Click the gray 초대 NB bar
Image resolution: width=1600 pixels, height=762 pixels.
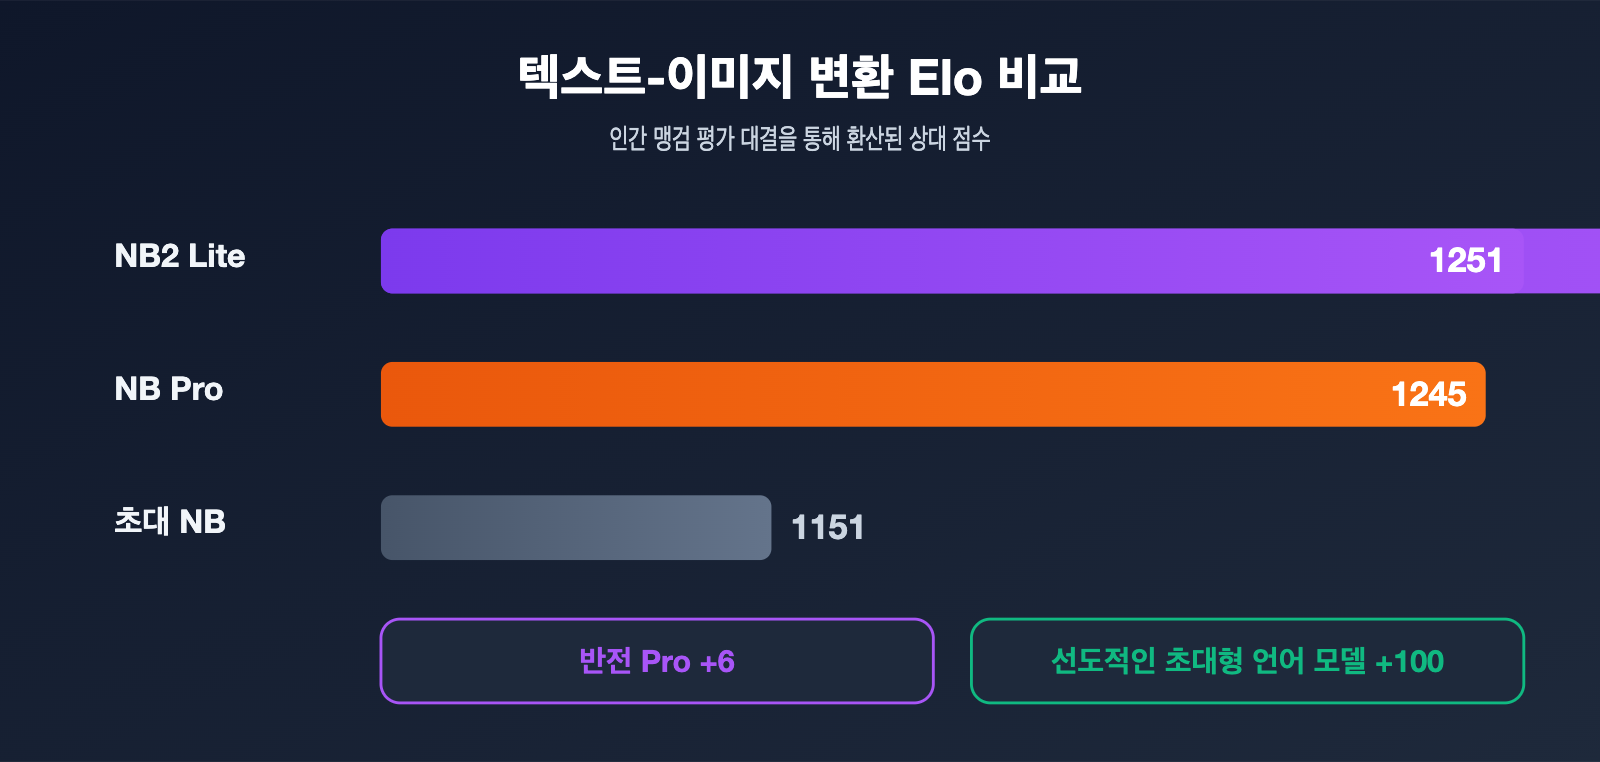(576, 527)
